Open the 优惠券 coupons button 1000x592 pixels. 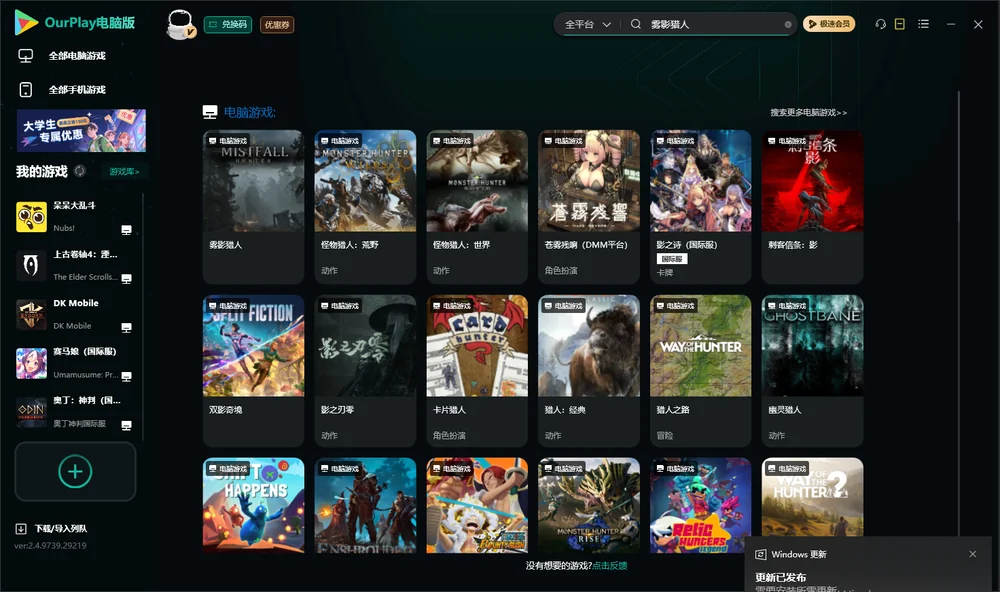pyautogui.click(x=277, y=25)
